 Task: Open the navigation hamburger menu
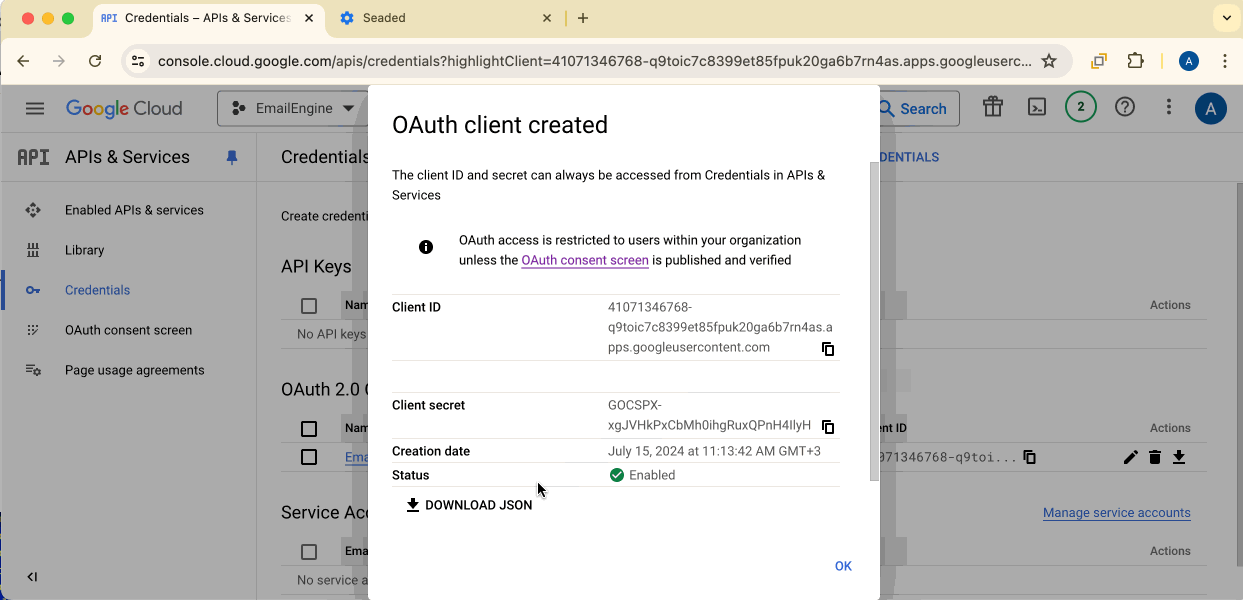pos(35,108)
